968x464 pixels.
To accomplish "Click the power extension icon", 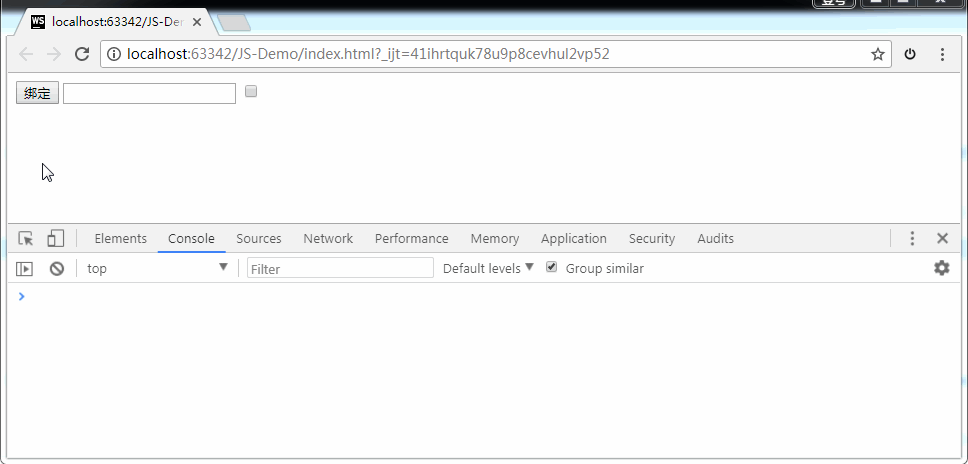I will (x=910, y=54).
